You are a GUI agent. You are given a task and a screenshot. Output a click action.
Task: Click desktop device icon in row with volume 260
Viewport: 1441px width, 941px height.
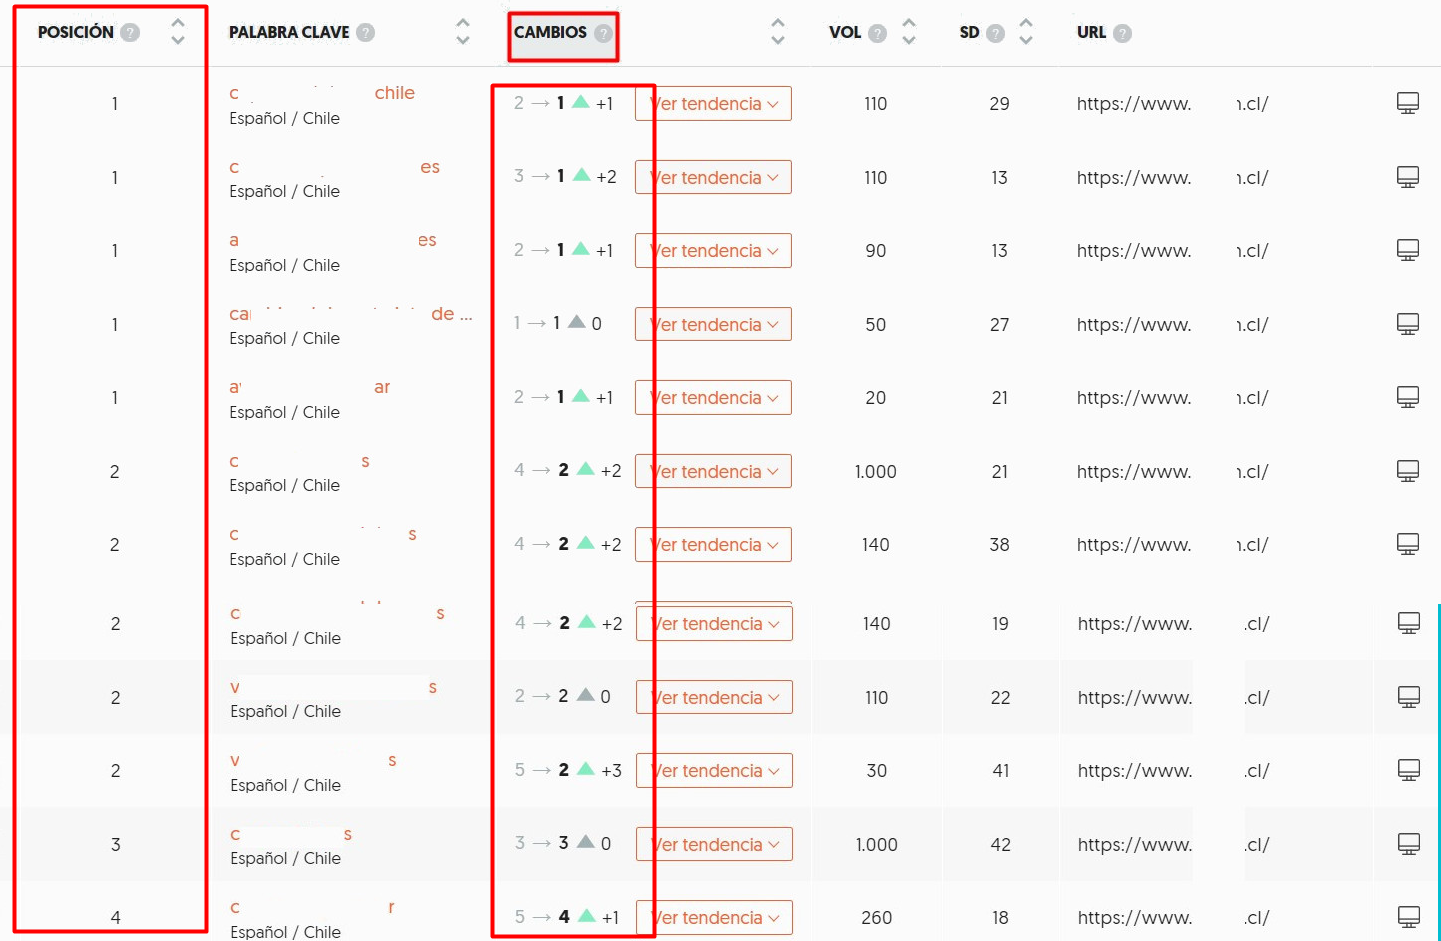pos(1409,917)
